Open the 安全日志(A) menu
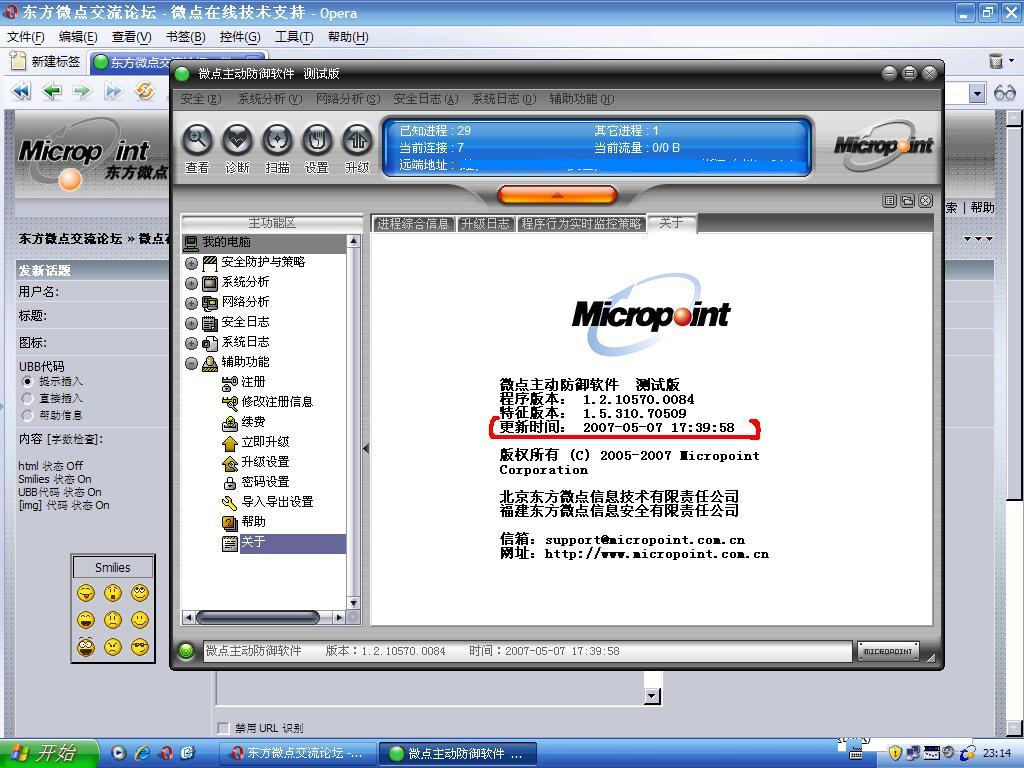 click(x=426, y=99)
